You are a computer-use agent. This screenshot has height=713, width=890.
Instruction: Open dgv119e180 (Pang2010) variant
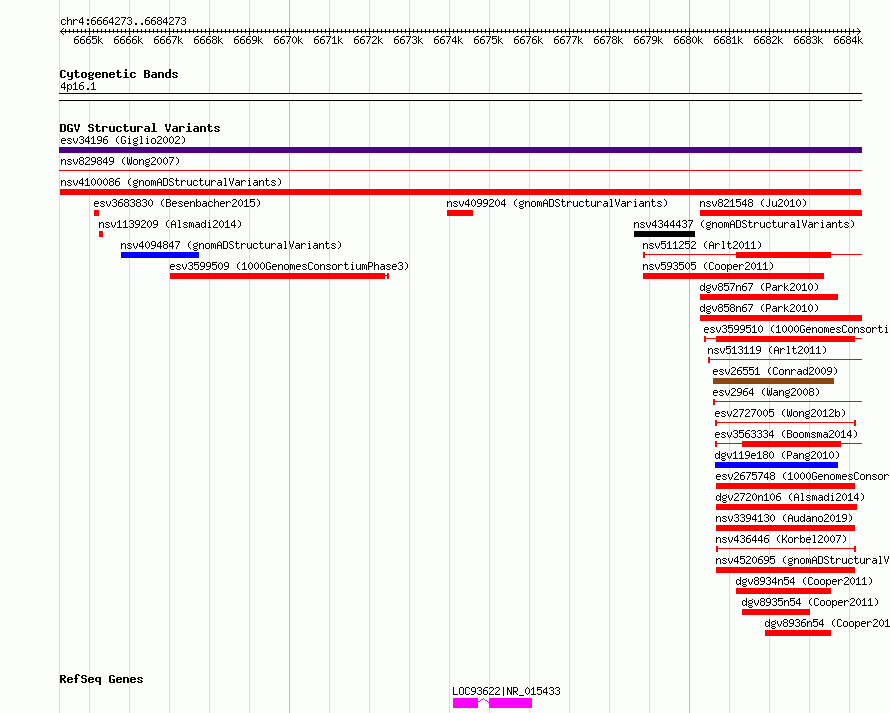[777, 455]
